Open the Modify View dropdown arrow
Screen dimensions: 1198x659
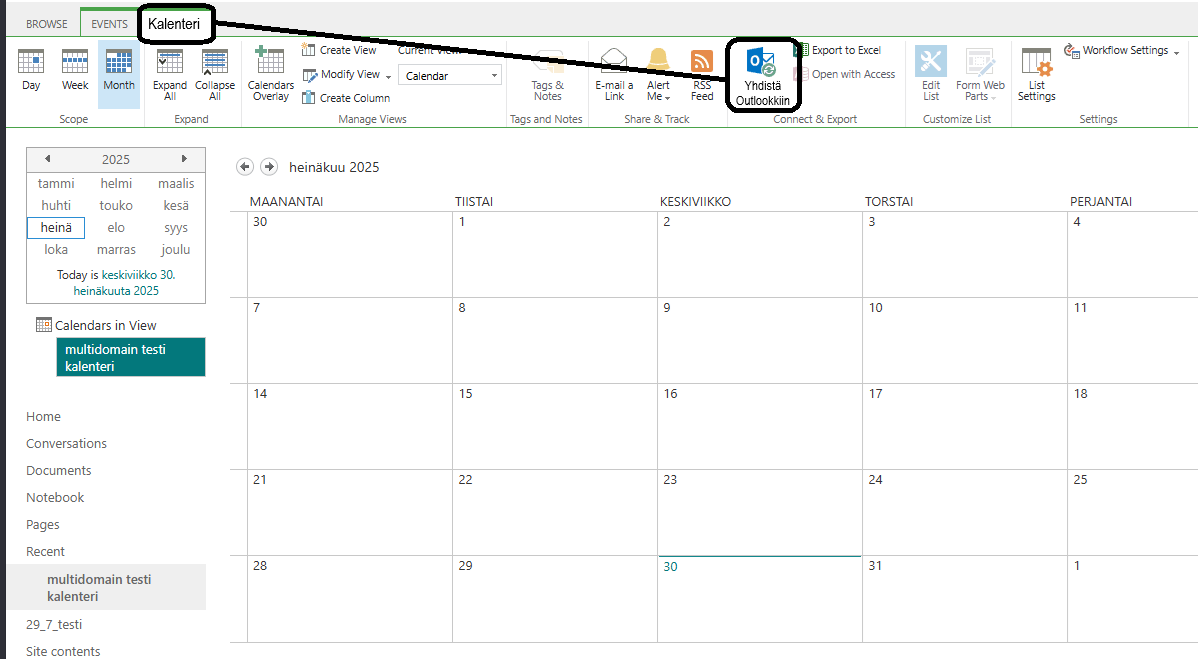388,76
